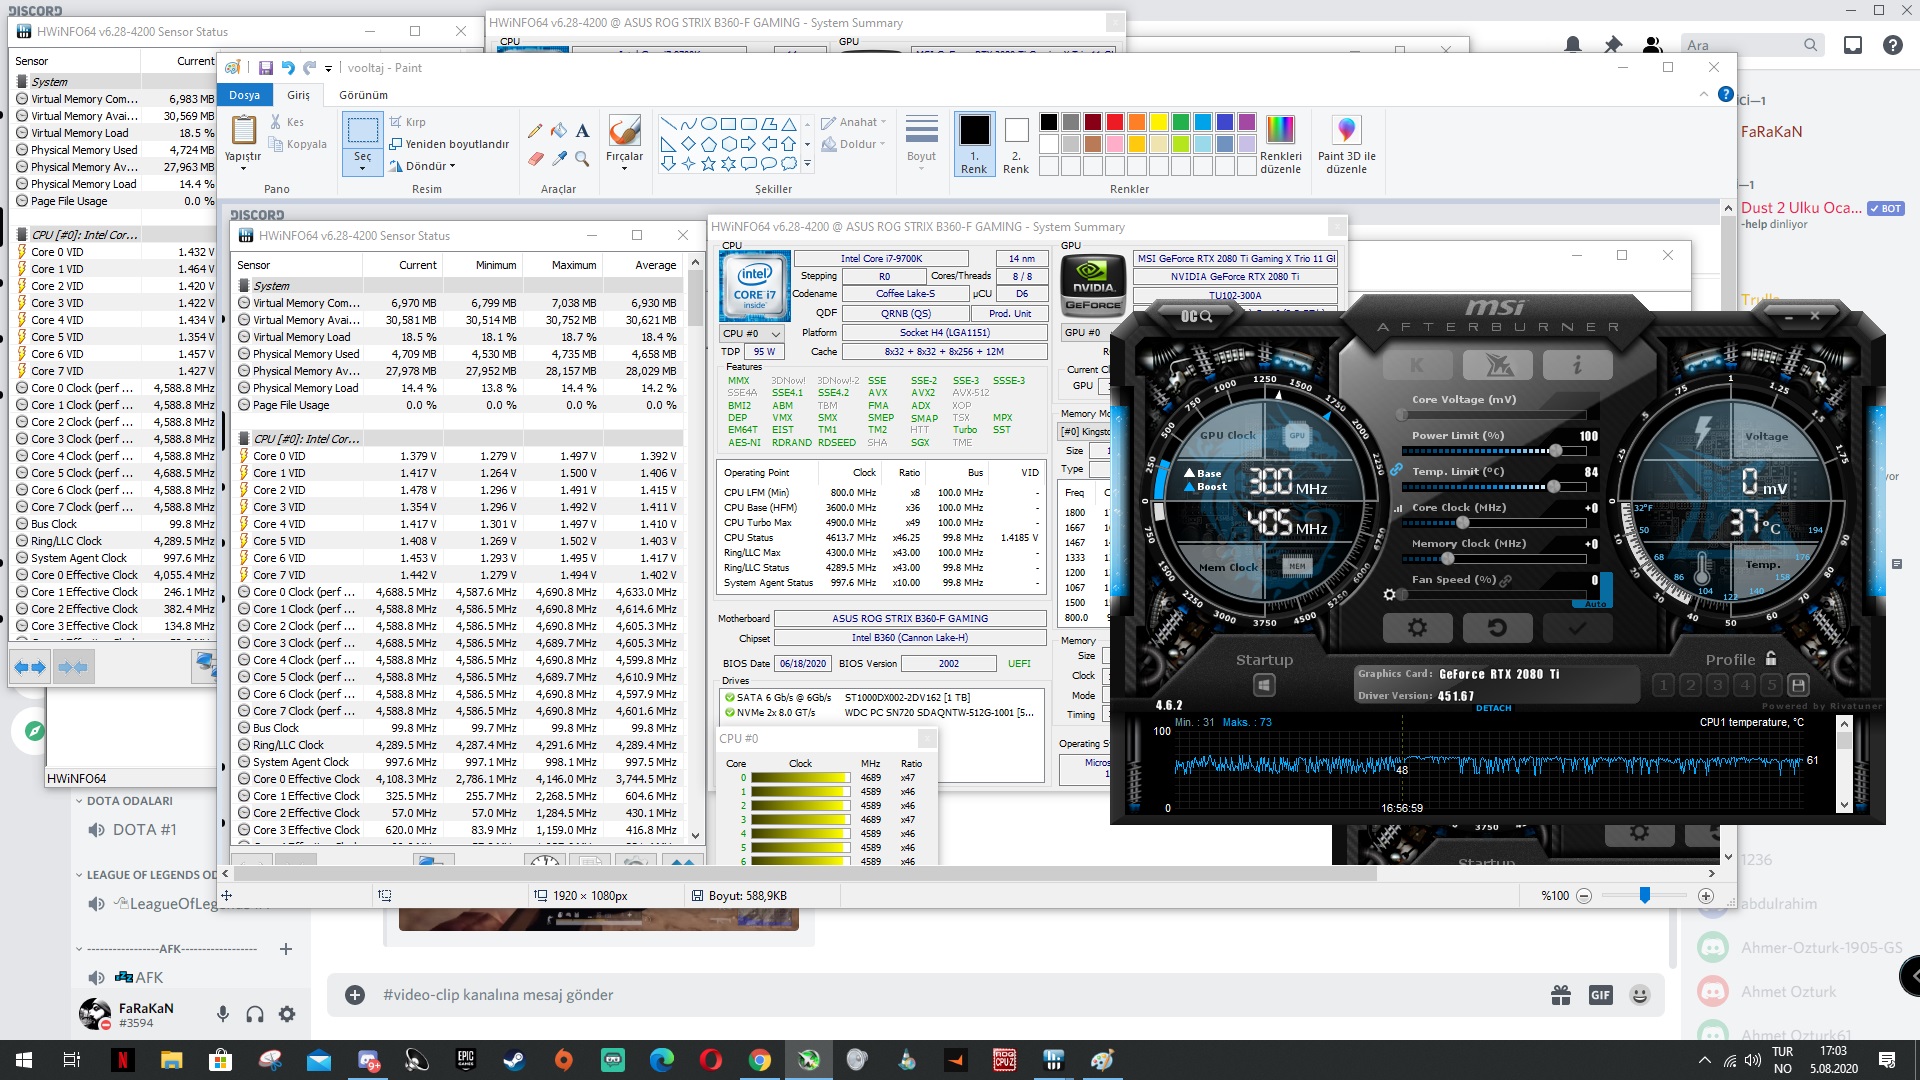Select the Color picker eyedropper tool

tap(559, 158)
